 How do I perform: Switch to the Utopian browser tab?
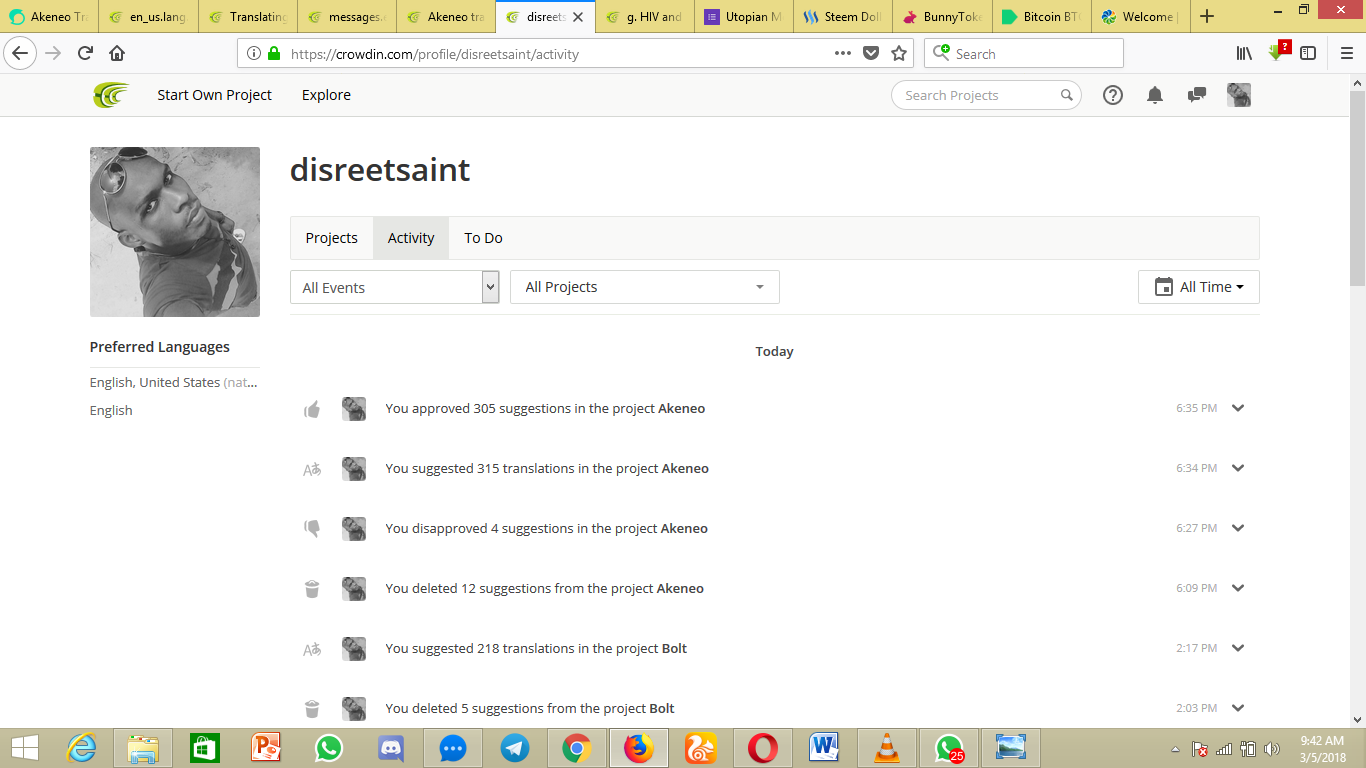pos(744,17)
